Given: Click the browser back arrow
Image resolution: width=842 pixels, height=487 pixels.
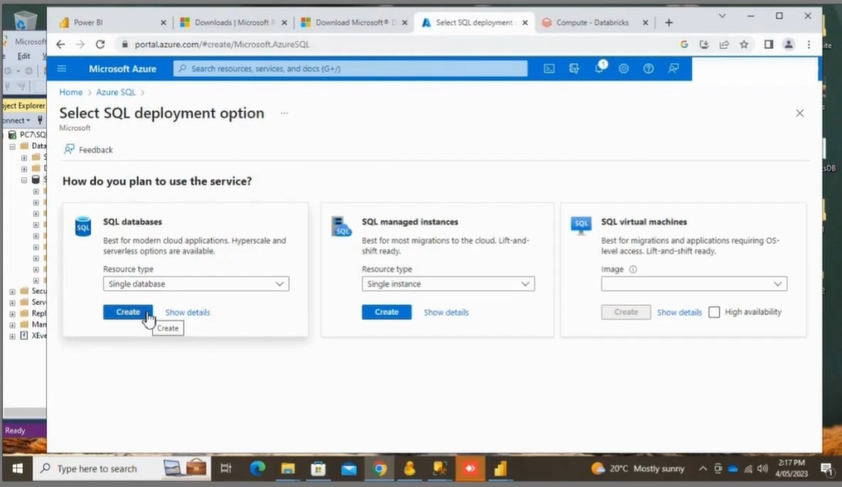Looking at the screenshot, I should pyautogui.click(x=60, y=45).
